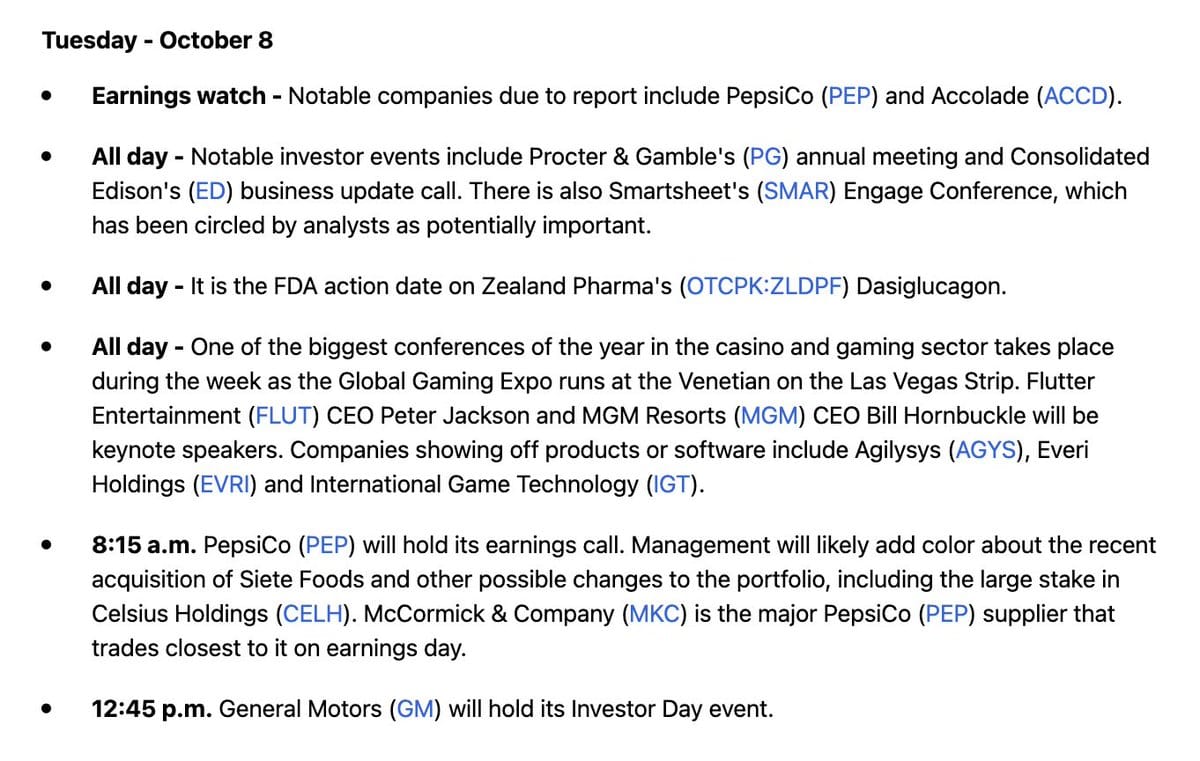Open the IGT ticker link
1200x761 pixels.
670,485
